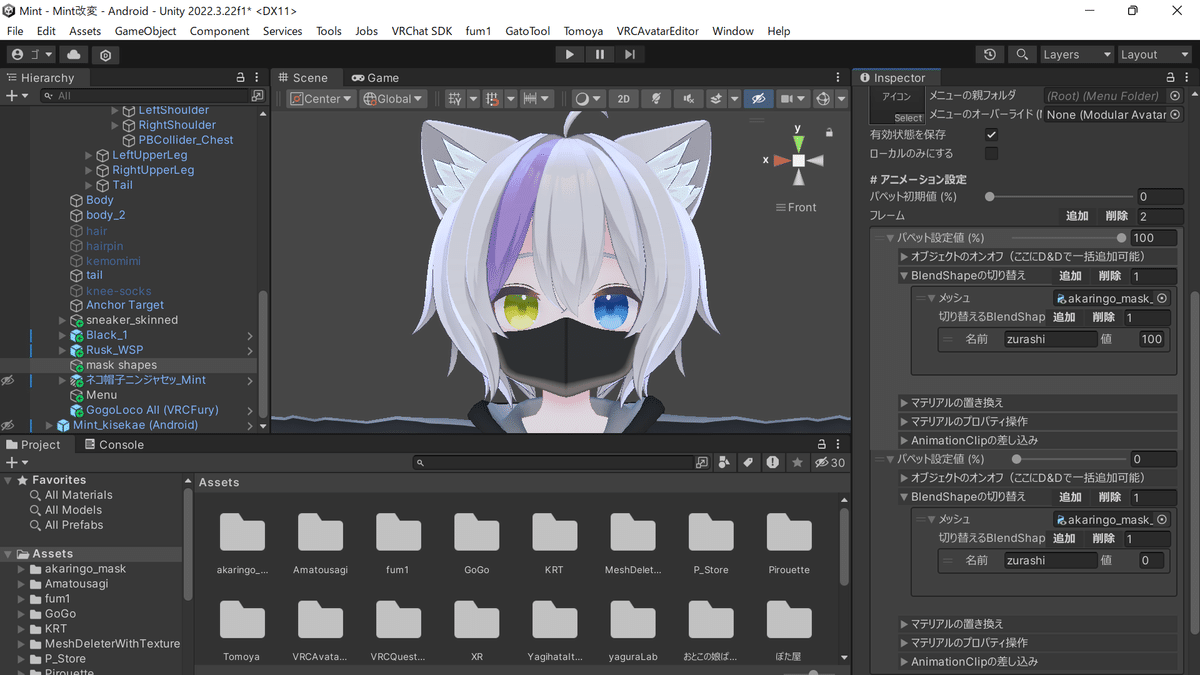Click 削除 next to フレーム
This screenshot has height=675, width=1200.
1116,216
